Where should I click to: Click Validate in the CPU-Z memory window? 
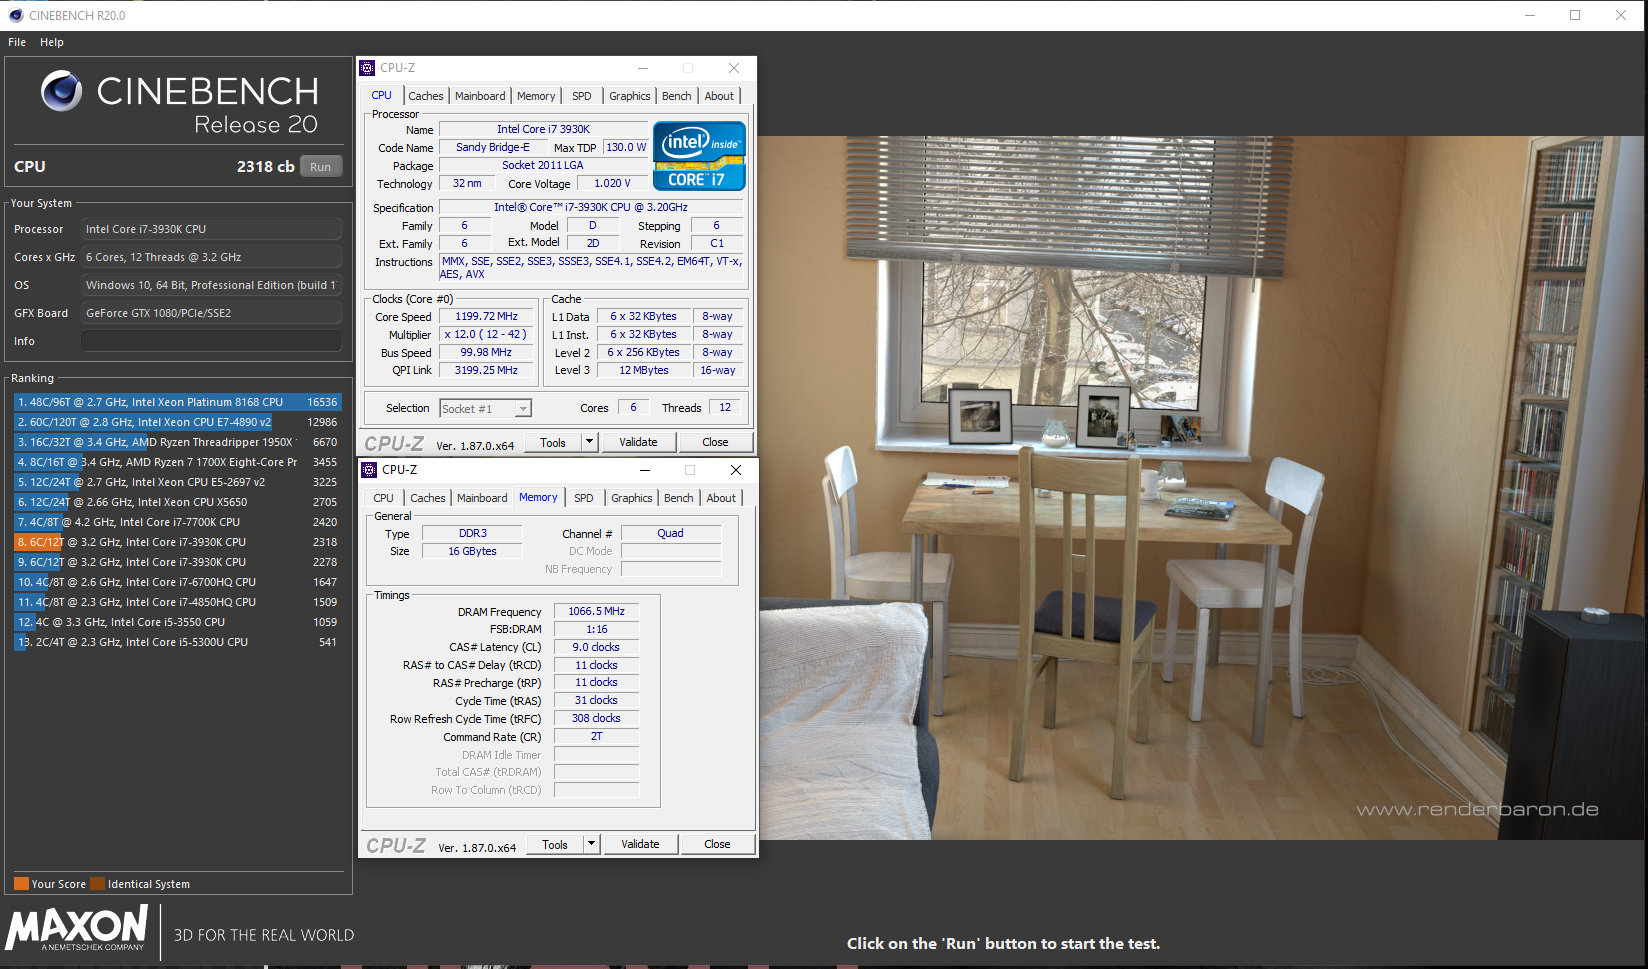pyautogui.click(x=640, y=844)
